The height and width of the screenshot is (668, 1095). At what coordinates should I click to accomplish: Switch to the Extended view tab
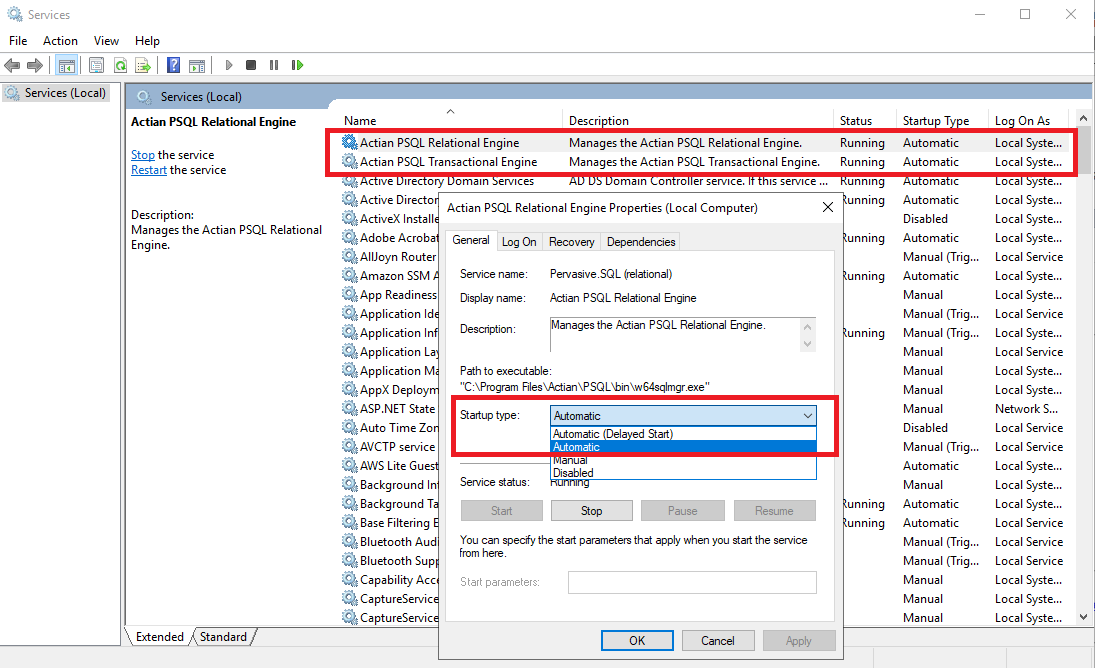159,637
